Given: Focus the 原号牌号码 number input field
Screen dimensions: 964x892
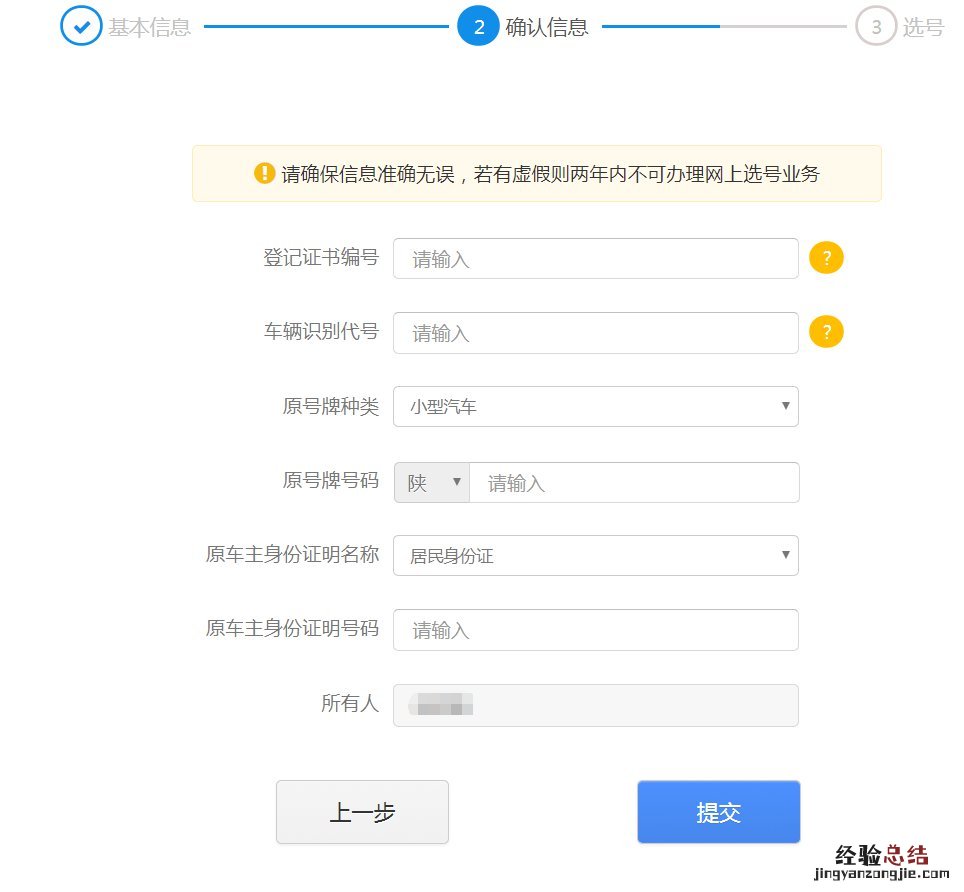Looking at the screenshot, I should (634, 483).
